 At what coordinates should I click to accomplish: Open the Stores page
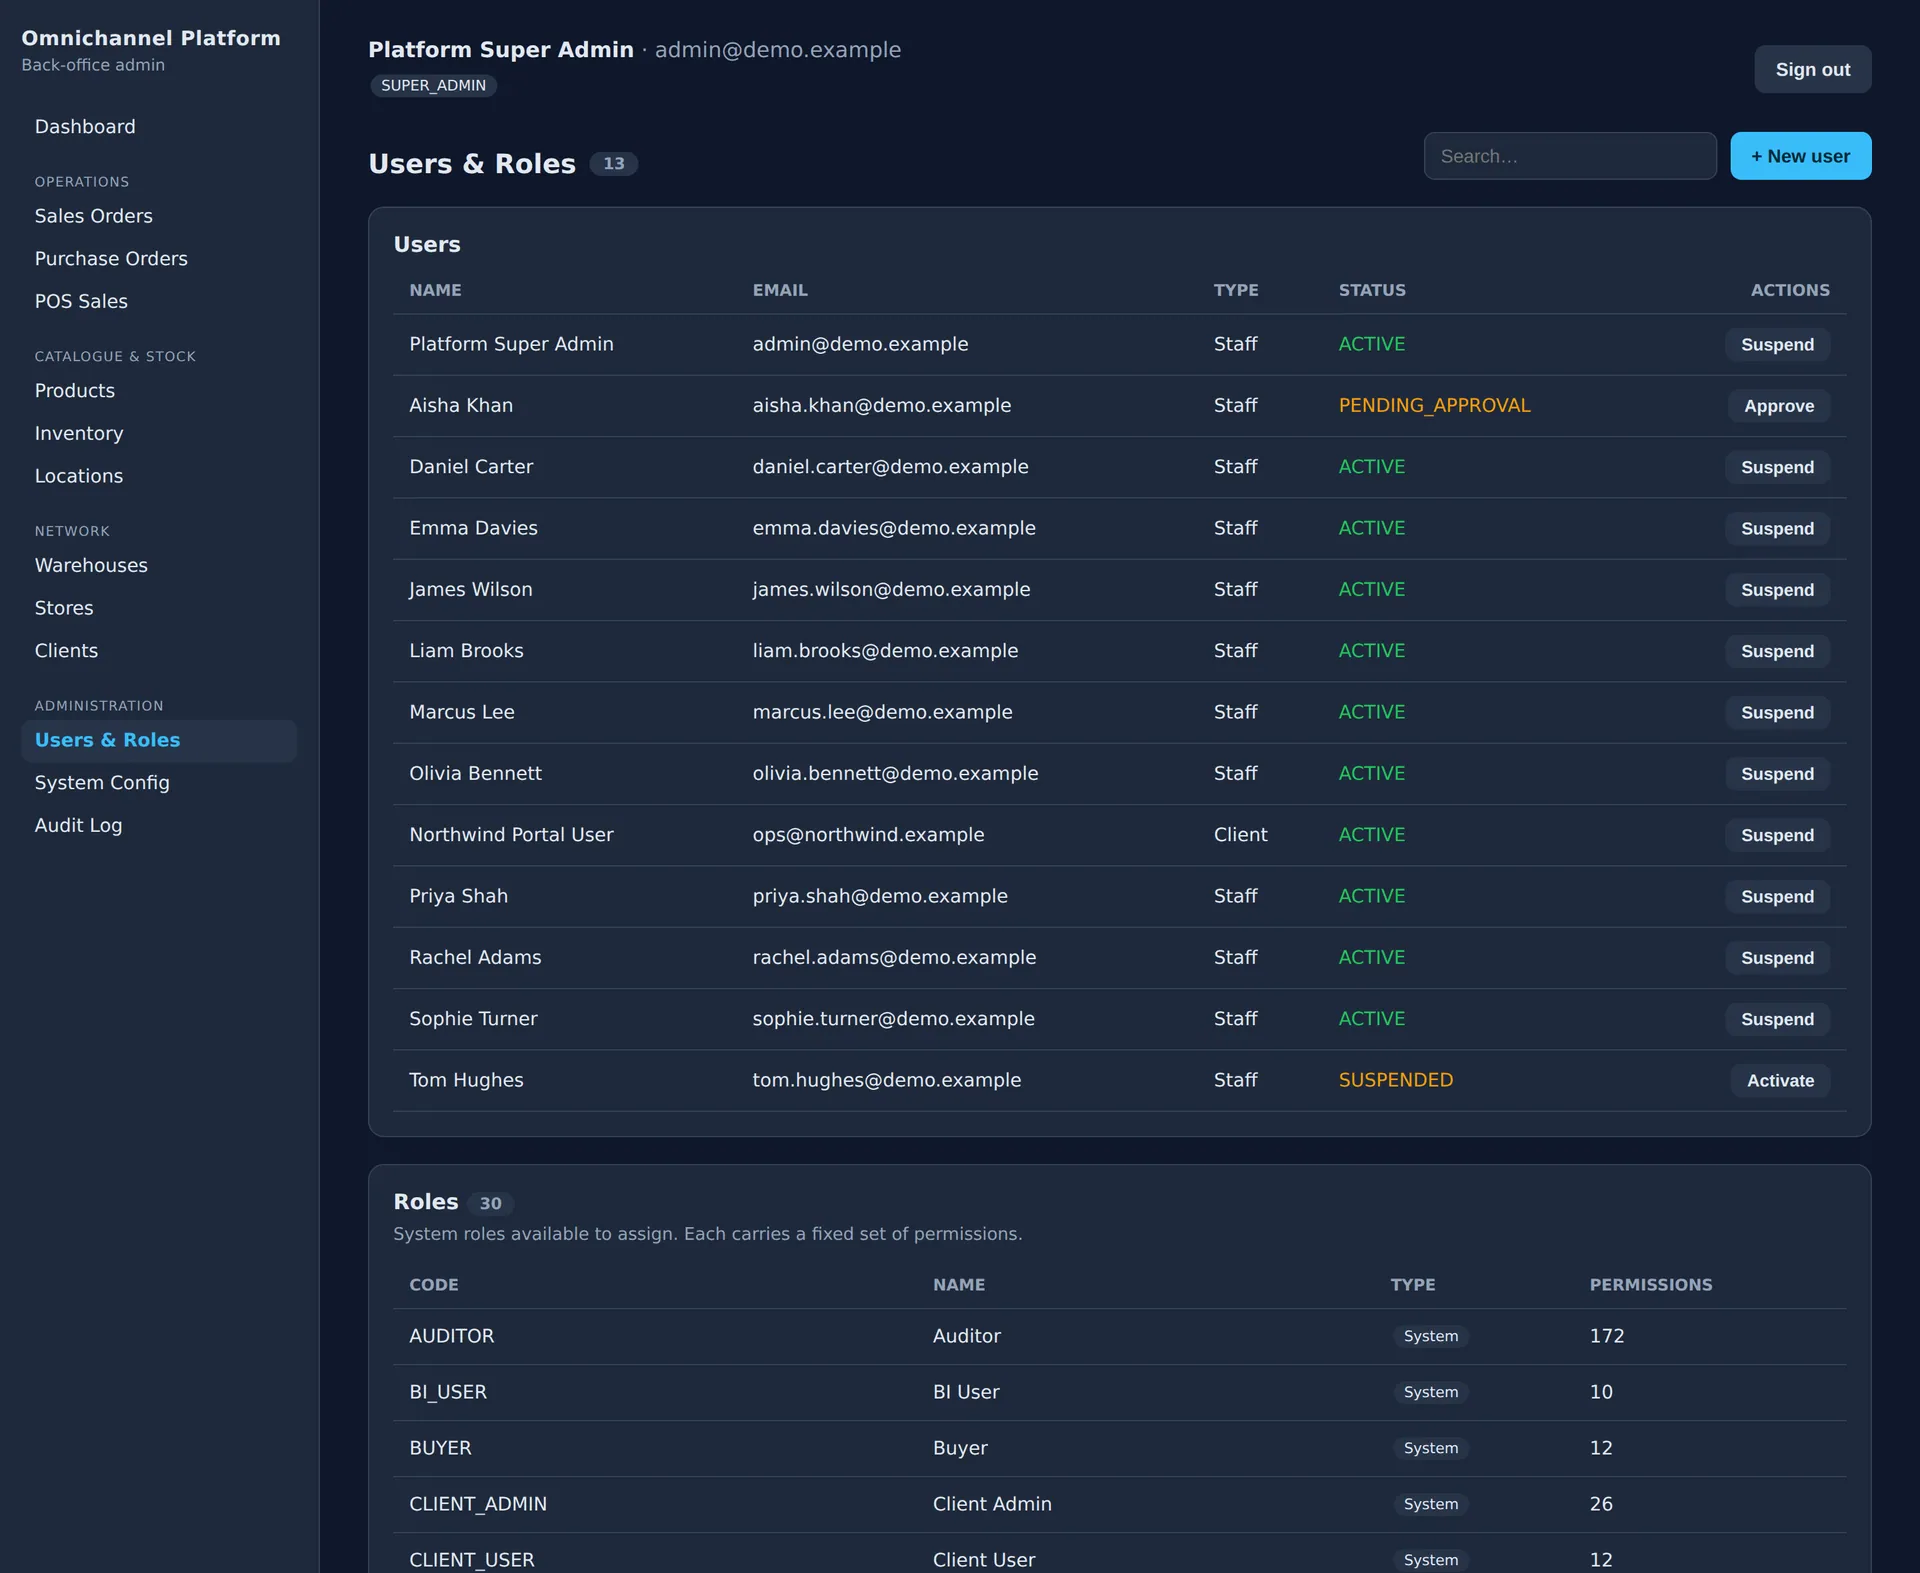tap(159, 608)
